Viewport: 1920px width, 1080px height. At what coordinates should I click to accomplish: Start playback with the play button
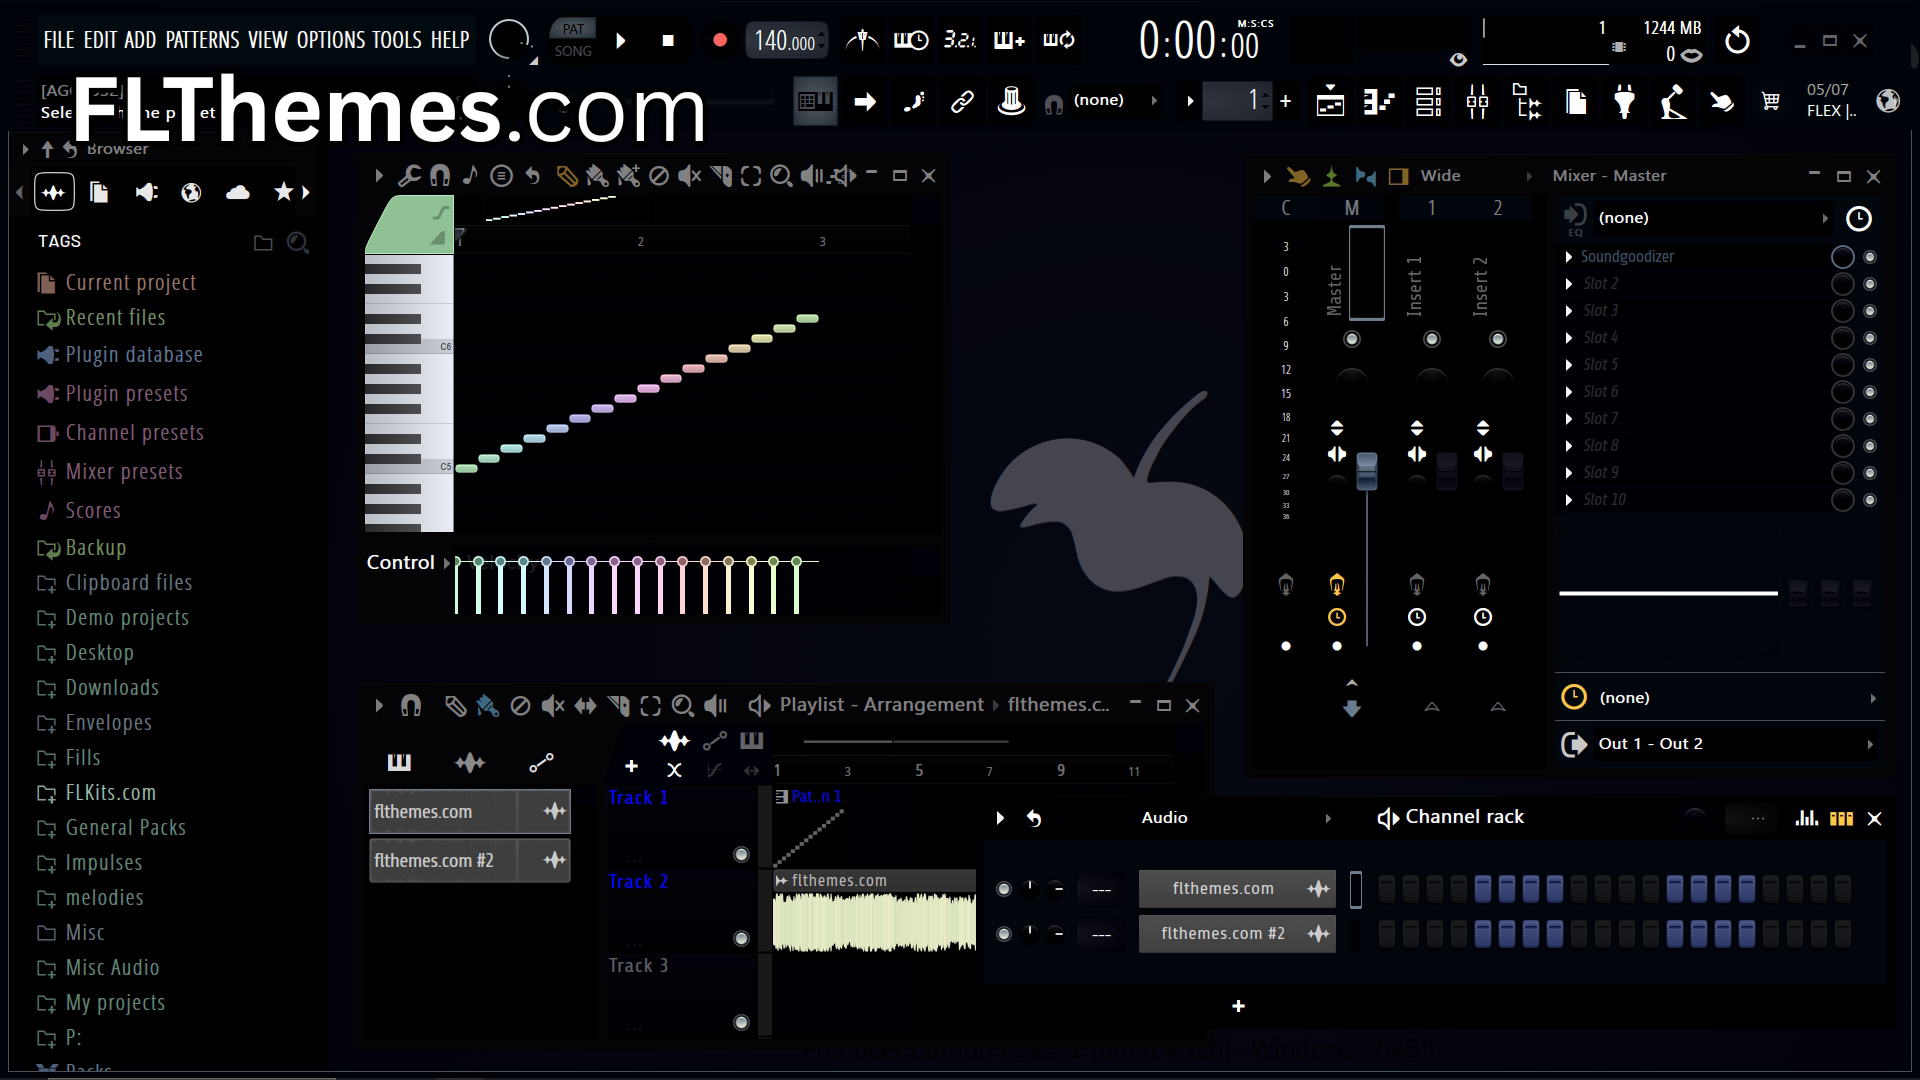coord(621,41)
